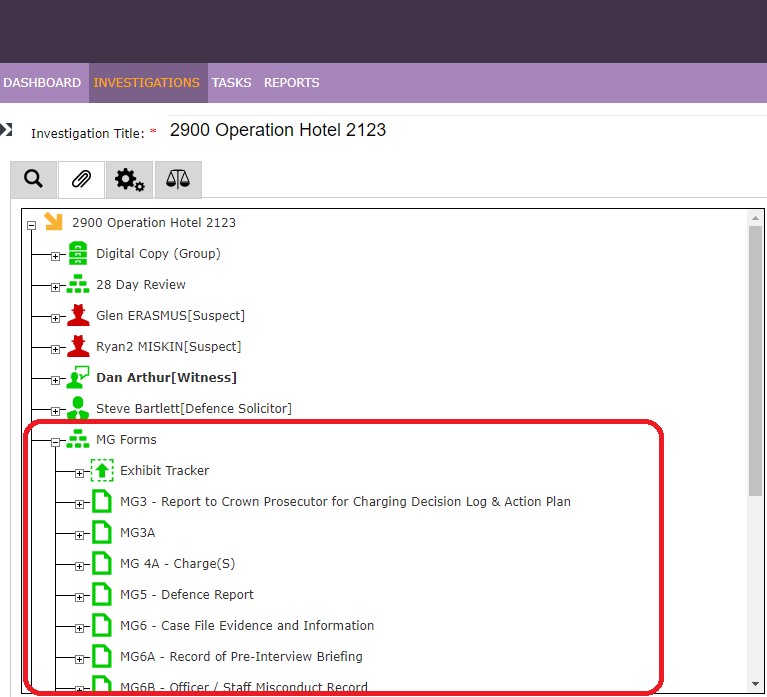This screenshot has height=697, width=767.
Task: Click the scrollbar down arrow
Action: click(755, 684)
